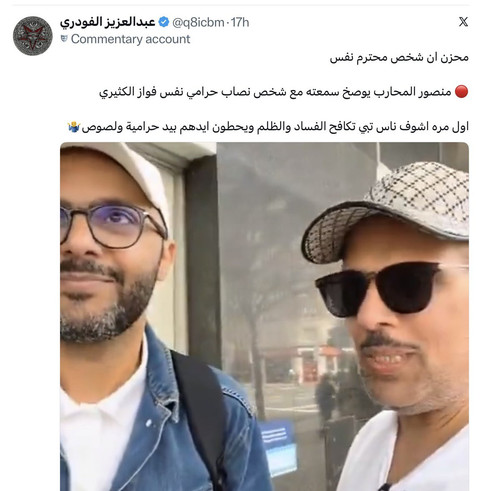Open display name عبدالعزيز الفودري
Viewport: 500px width, 491px height.
(x=108, y=22)
